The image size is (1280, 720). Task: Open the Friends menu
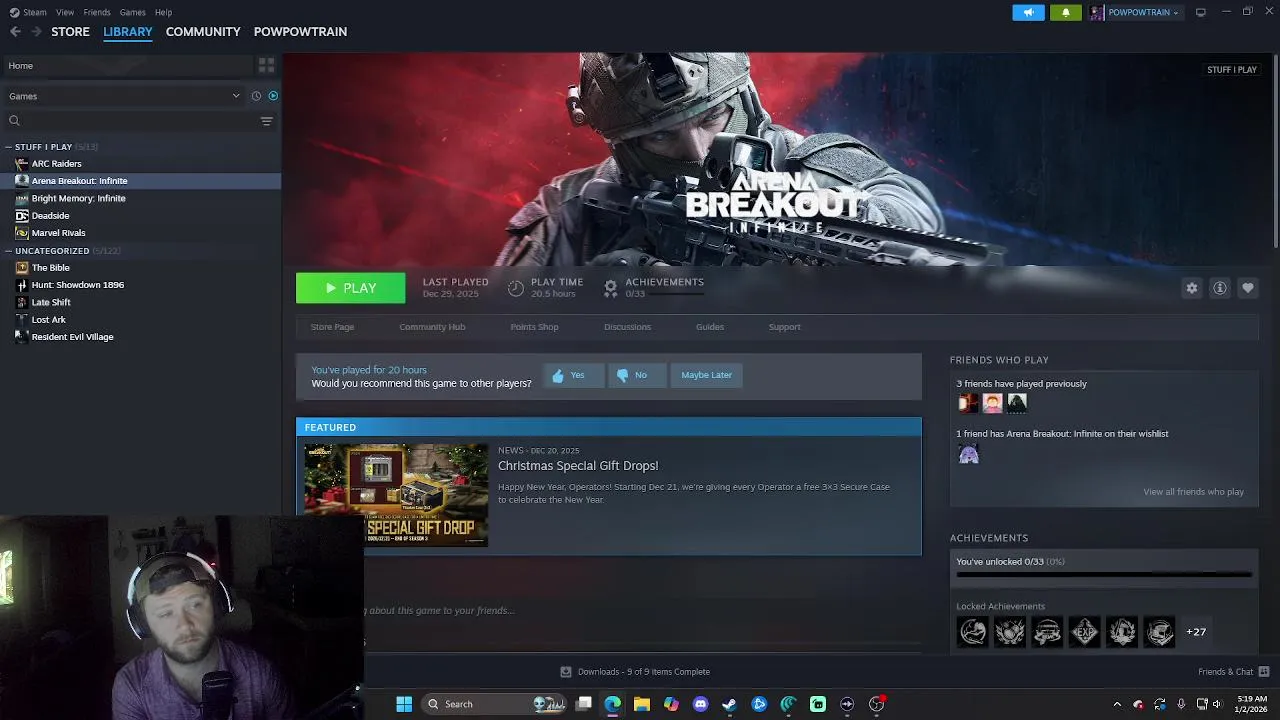(97, 12)
